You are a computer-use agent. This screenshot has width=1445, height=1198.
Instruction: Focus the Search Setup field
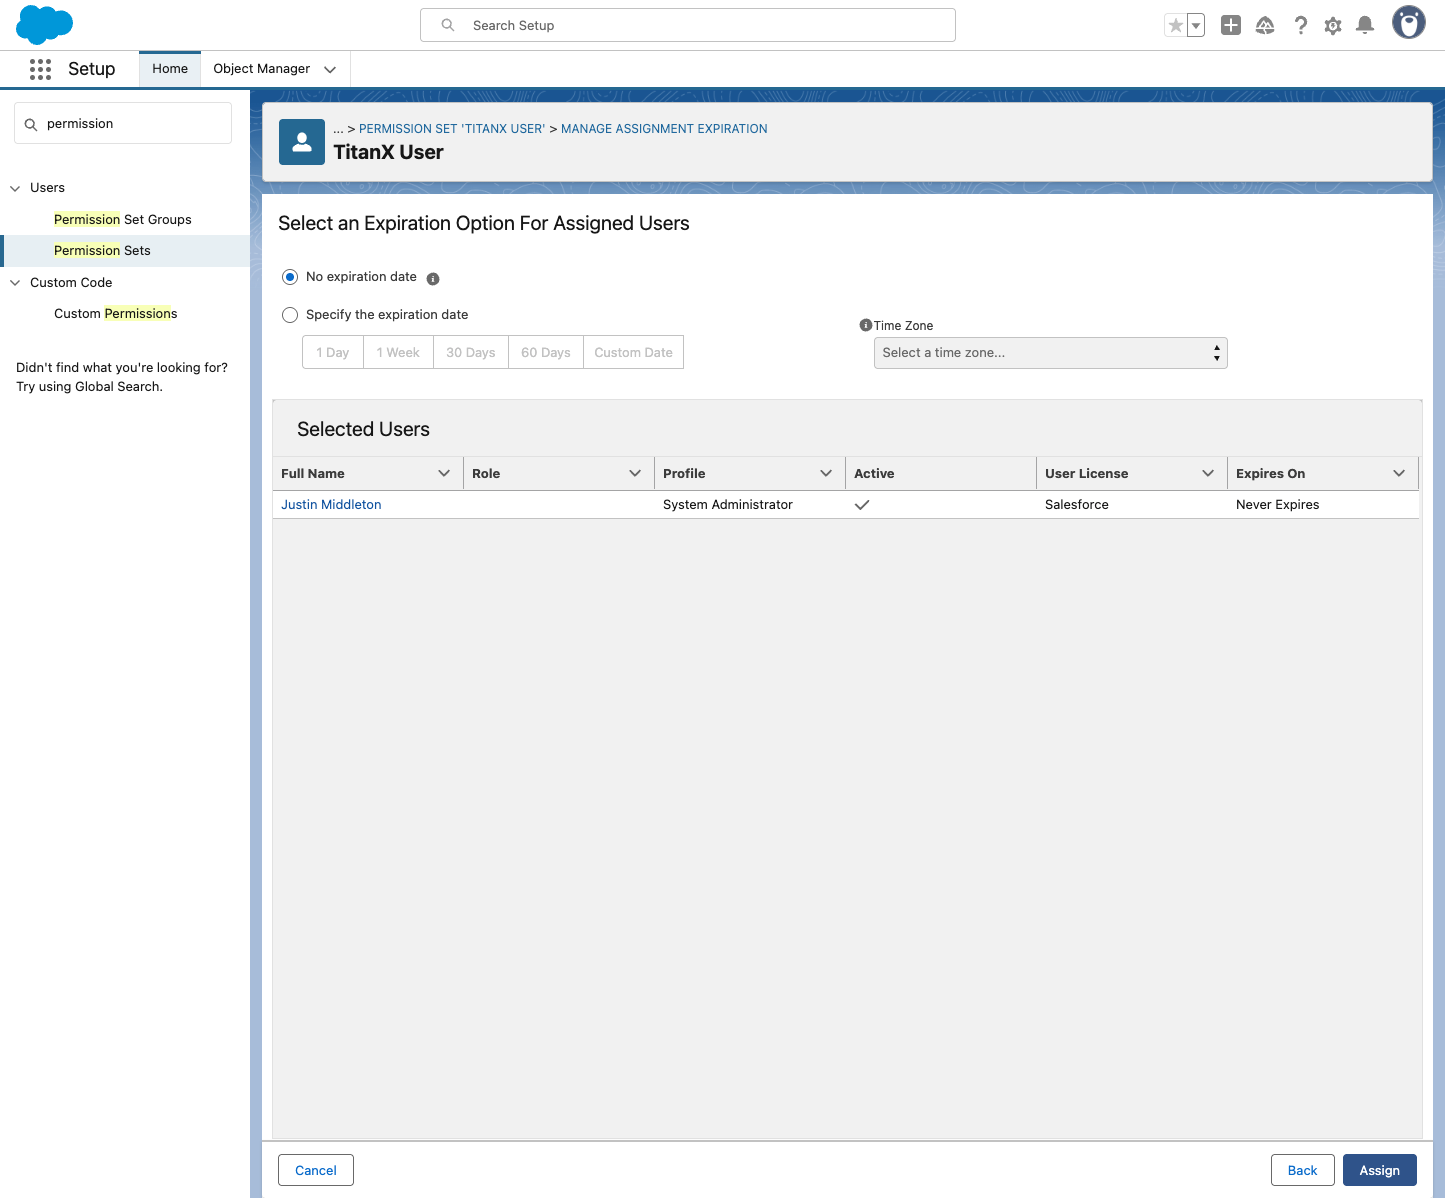coord(688,25)
